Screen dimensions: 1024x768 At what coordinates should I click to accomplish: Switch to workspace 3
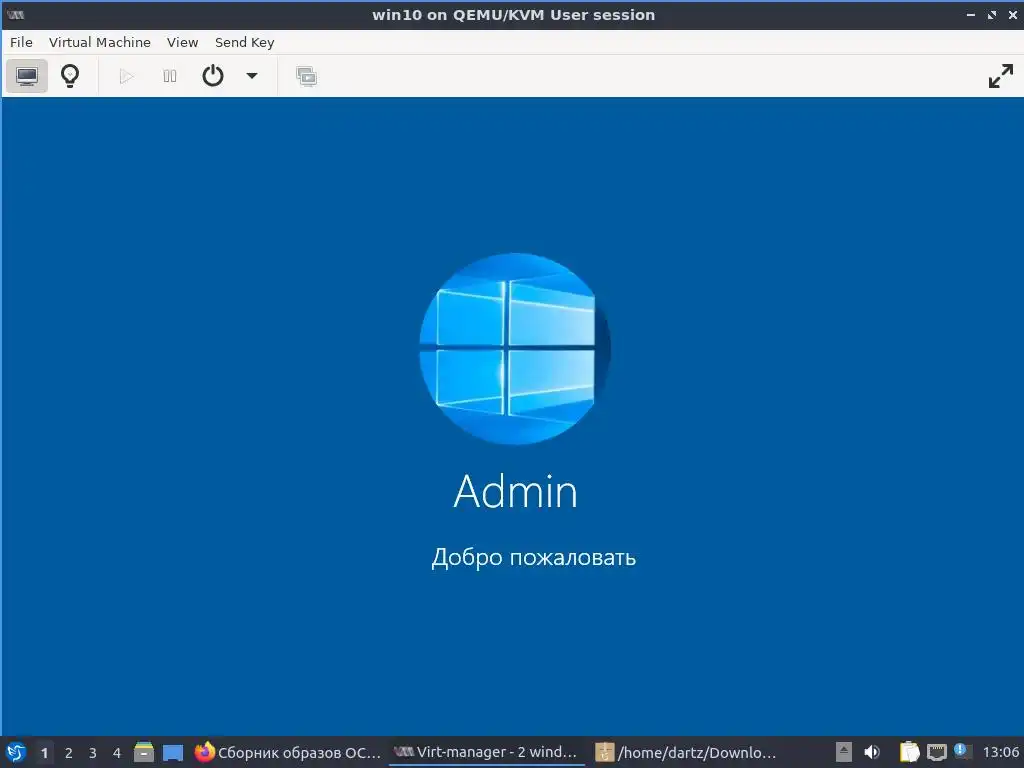pos(93,753)
